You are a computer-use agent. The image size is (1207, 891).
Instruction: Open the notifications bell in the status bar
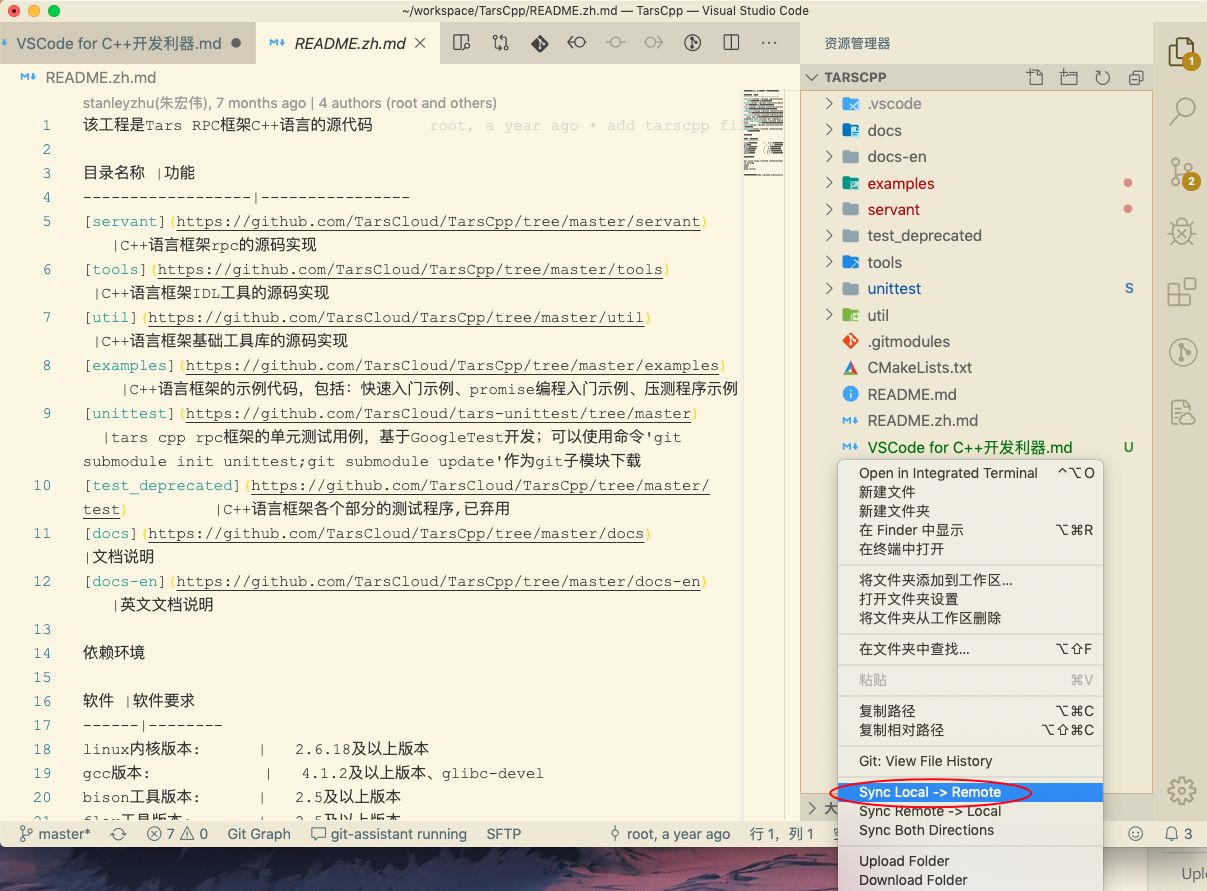point(1172,833)
